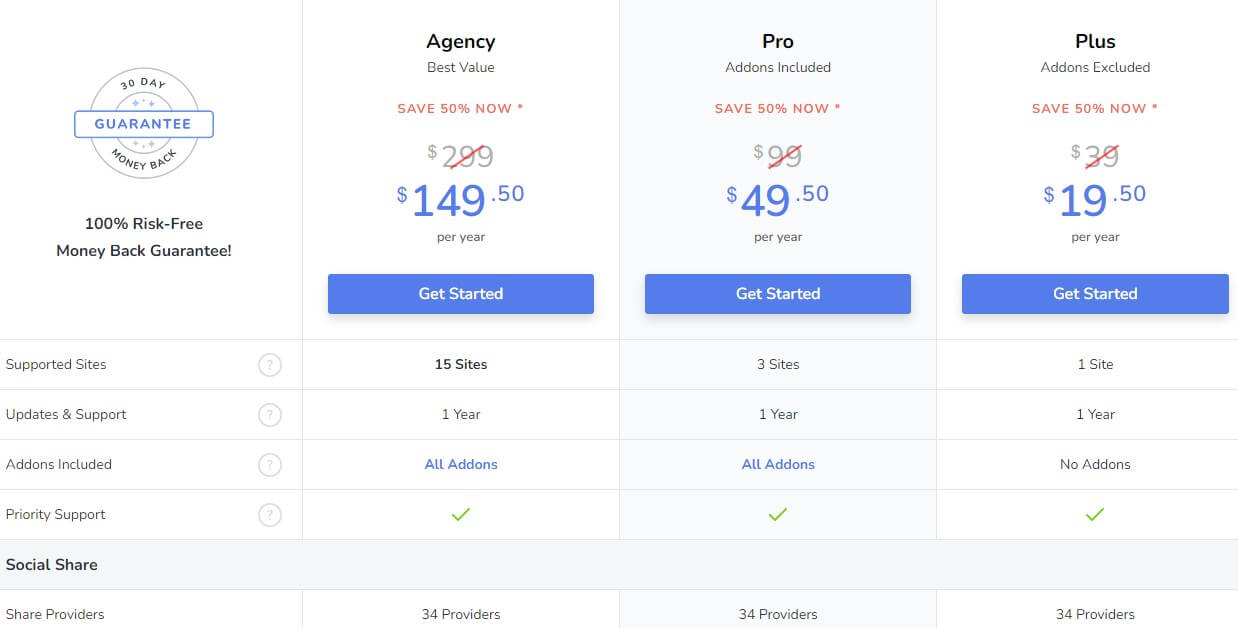Screen dimensions: 1238x628
Task: Select the Agency plan heading
Action: tap(461, 42)
